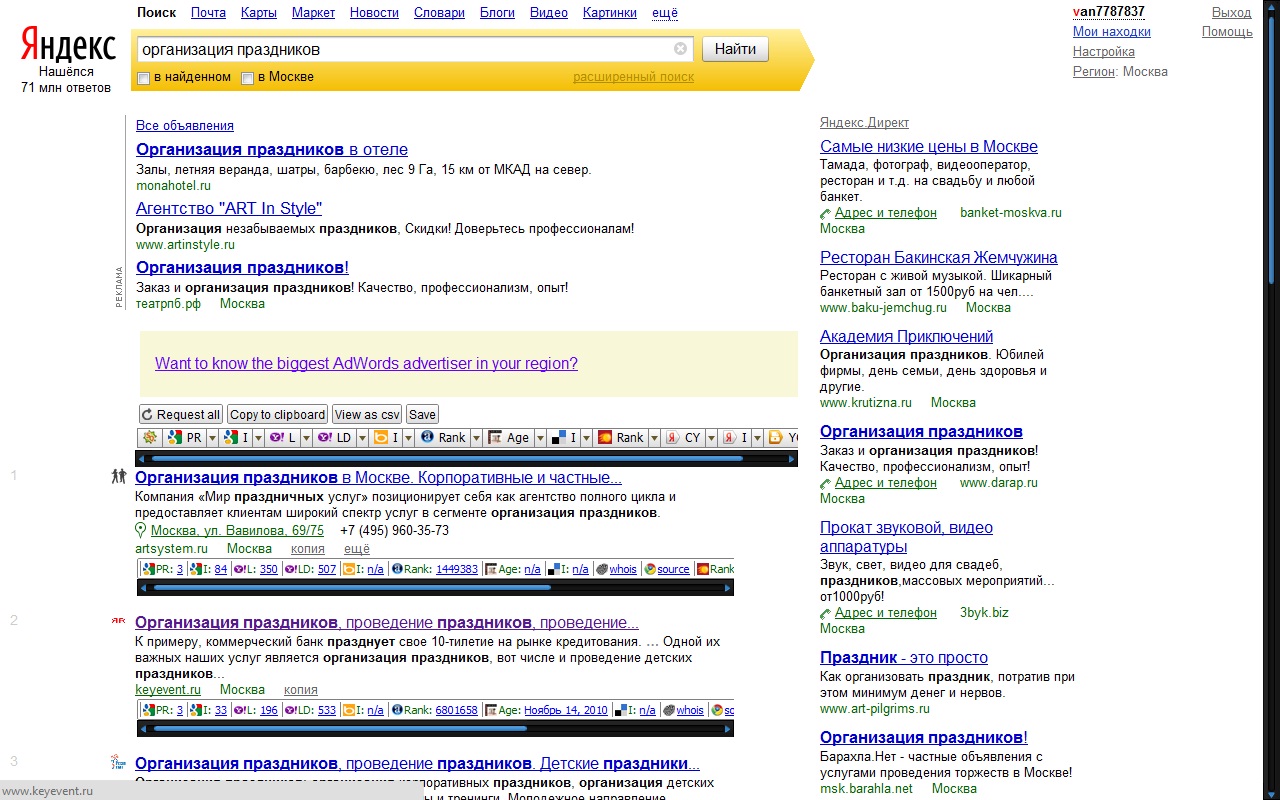Open the Alexa Rank column dropdown arrow
The width and height of the screenshot is (1280, 800).
[x=477, y=438]
